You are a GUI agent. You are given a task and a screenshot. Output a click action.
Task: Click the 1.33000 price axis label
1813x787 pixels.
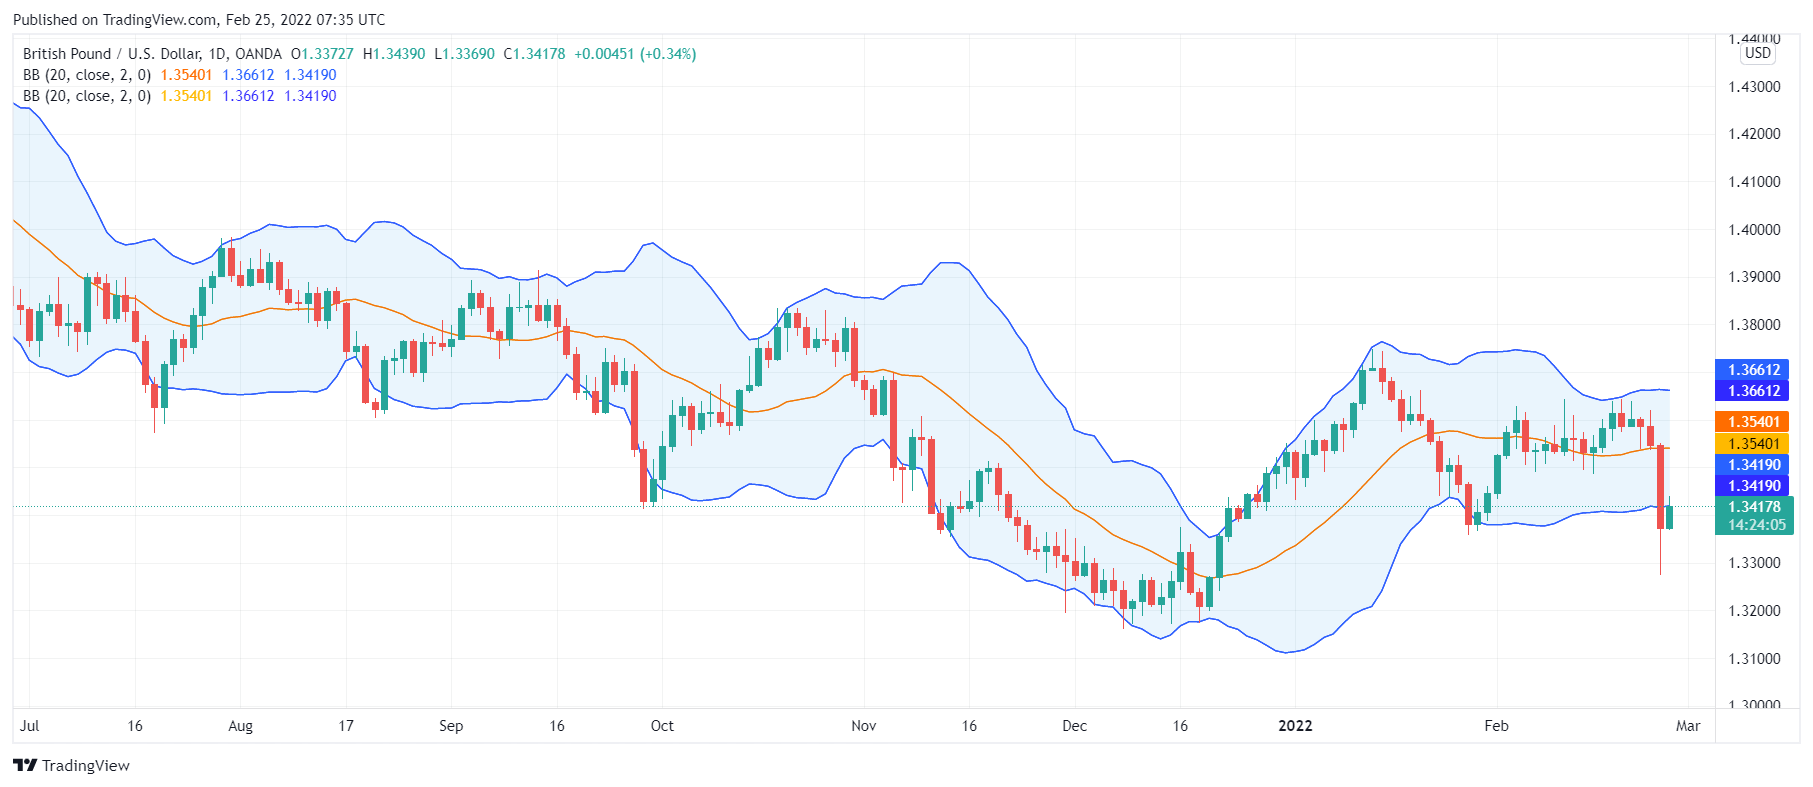click(1754, 563)
